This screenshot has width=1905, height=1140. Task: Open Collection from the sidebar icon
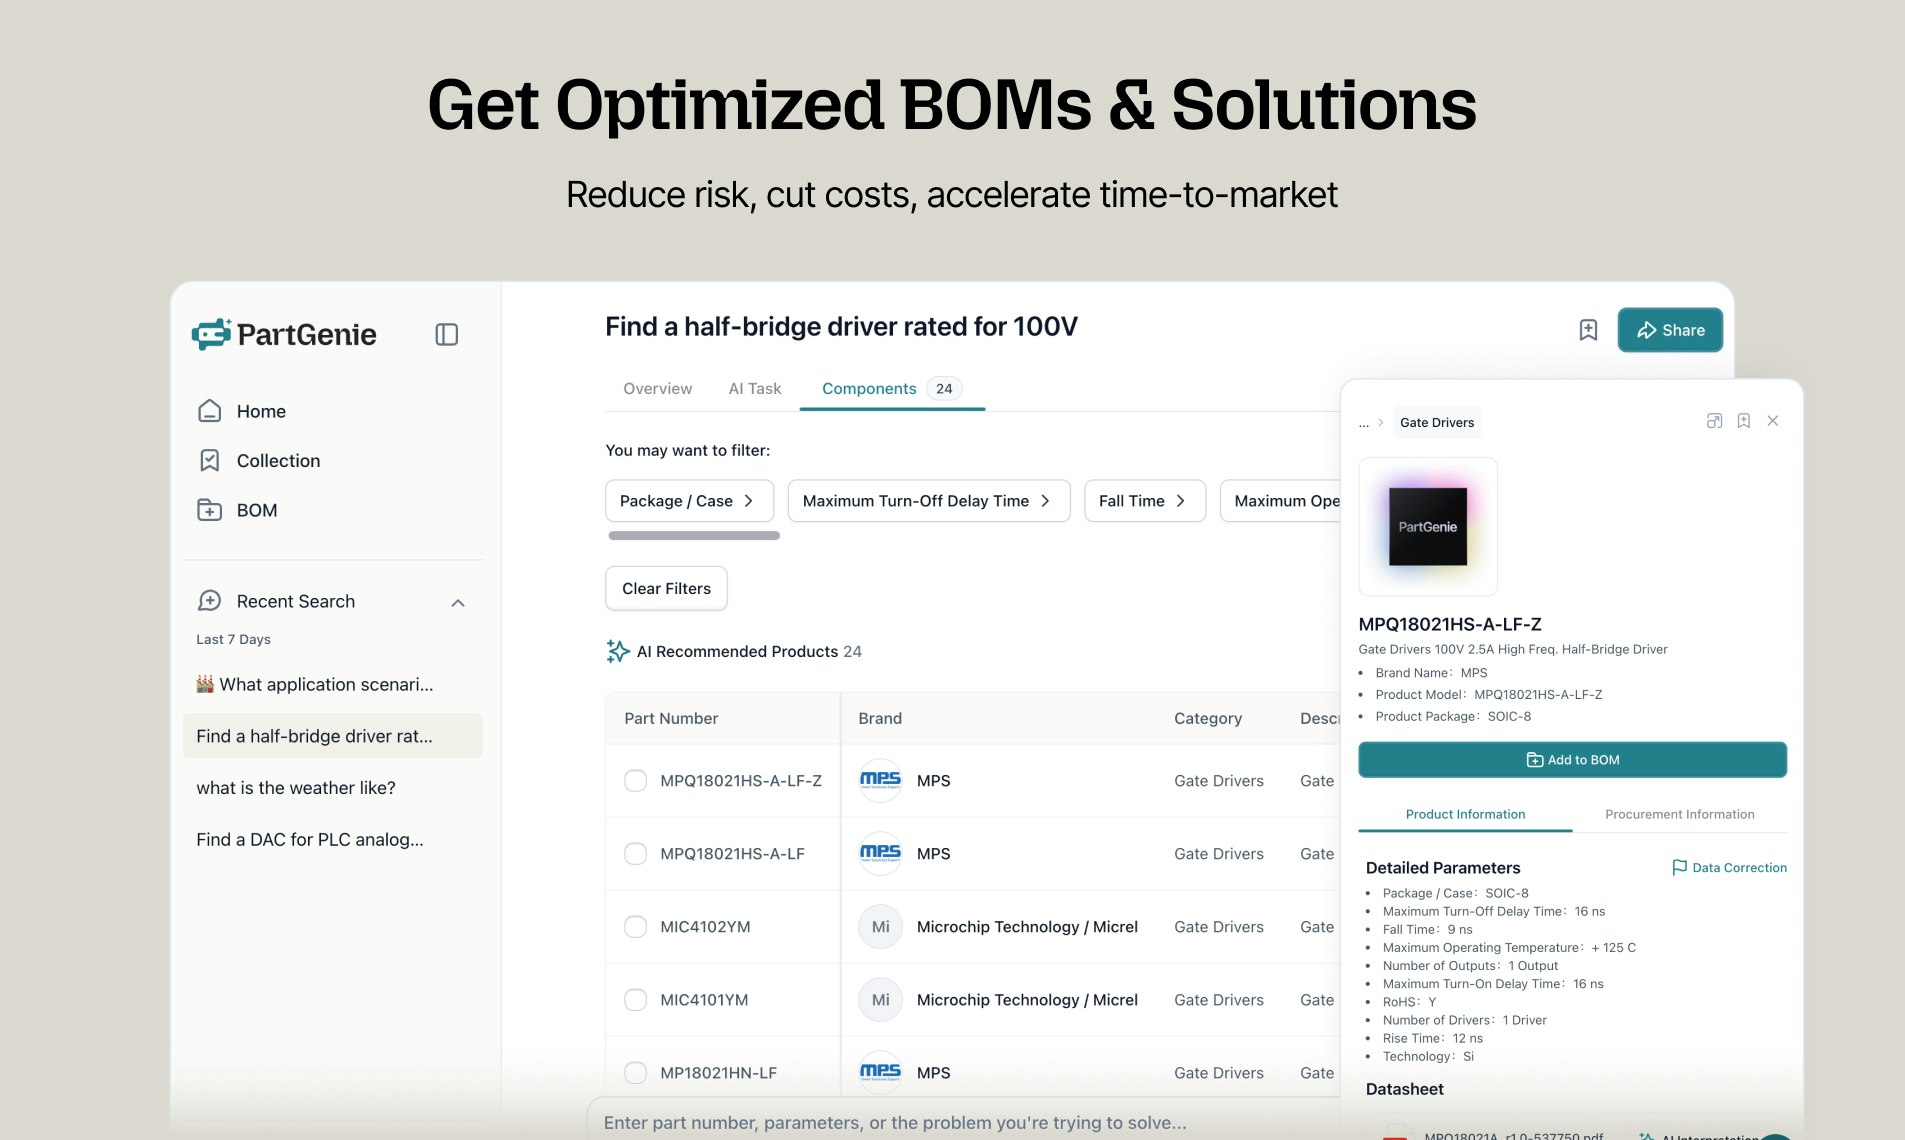pyautogui.click(x=210, y=460)
